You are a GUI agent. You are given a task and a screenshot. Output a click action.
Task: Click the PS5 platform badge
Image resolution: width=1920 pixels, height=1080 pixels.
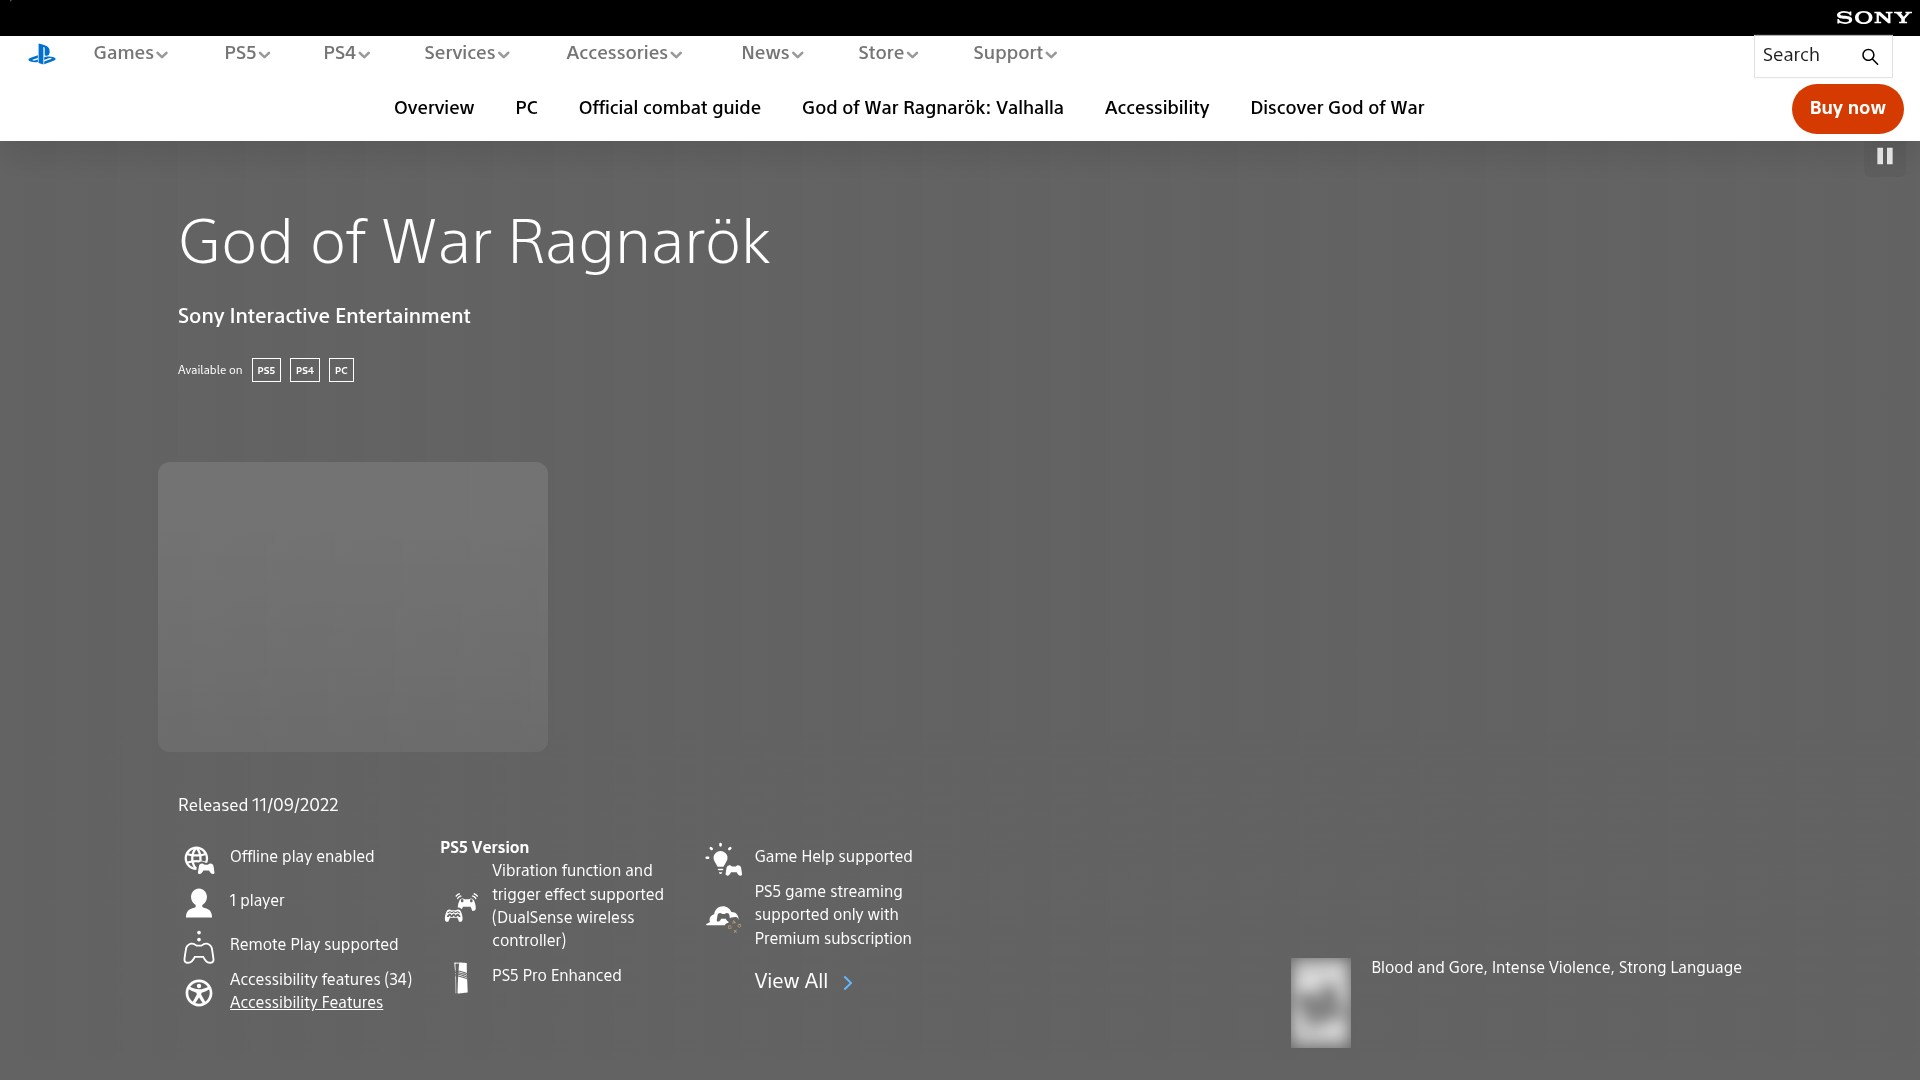pos(266,370)
